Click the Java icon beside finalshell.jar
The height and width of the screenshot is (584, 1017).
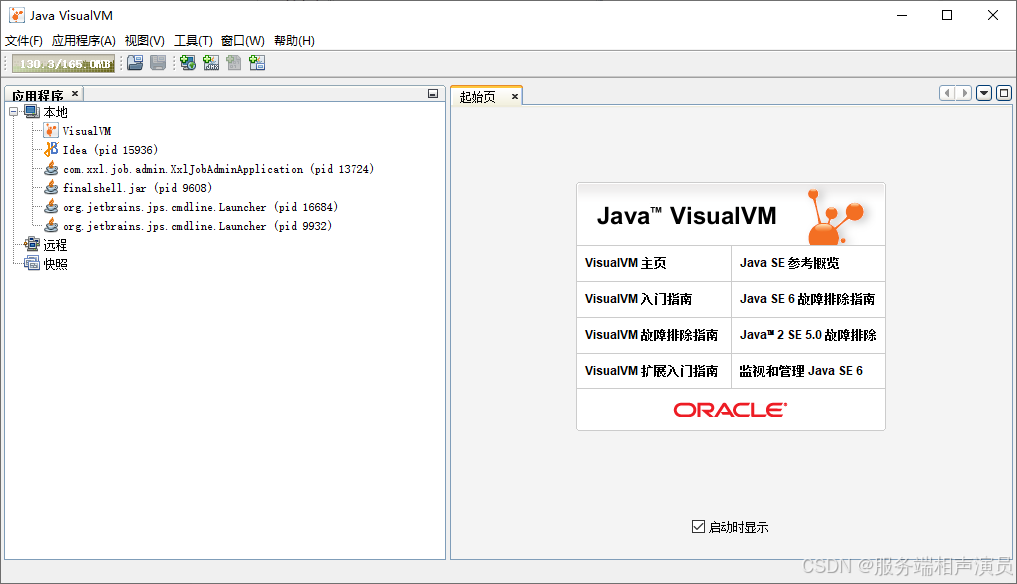coord(51,188)
